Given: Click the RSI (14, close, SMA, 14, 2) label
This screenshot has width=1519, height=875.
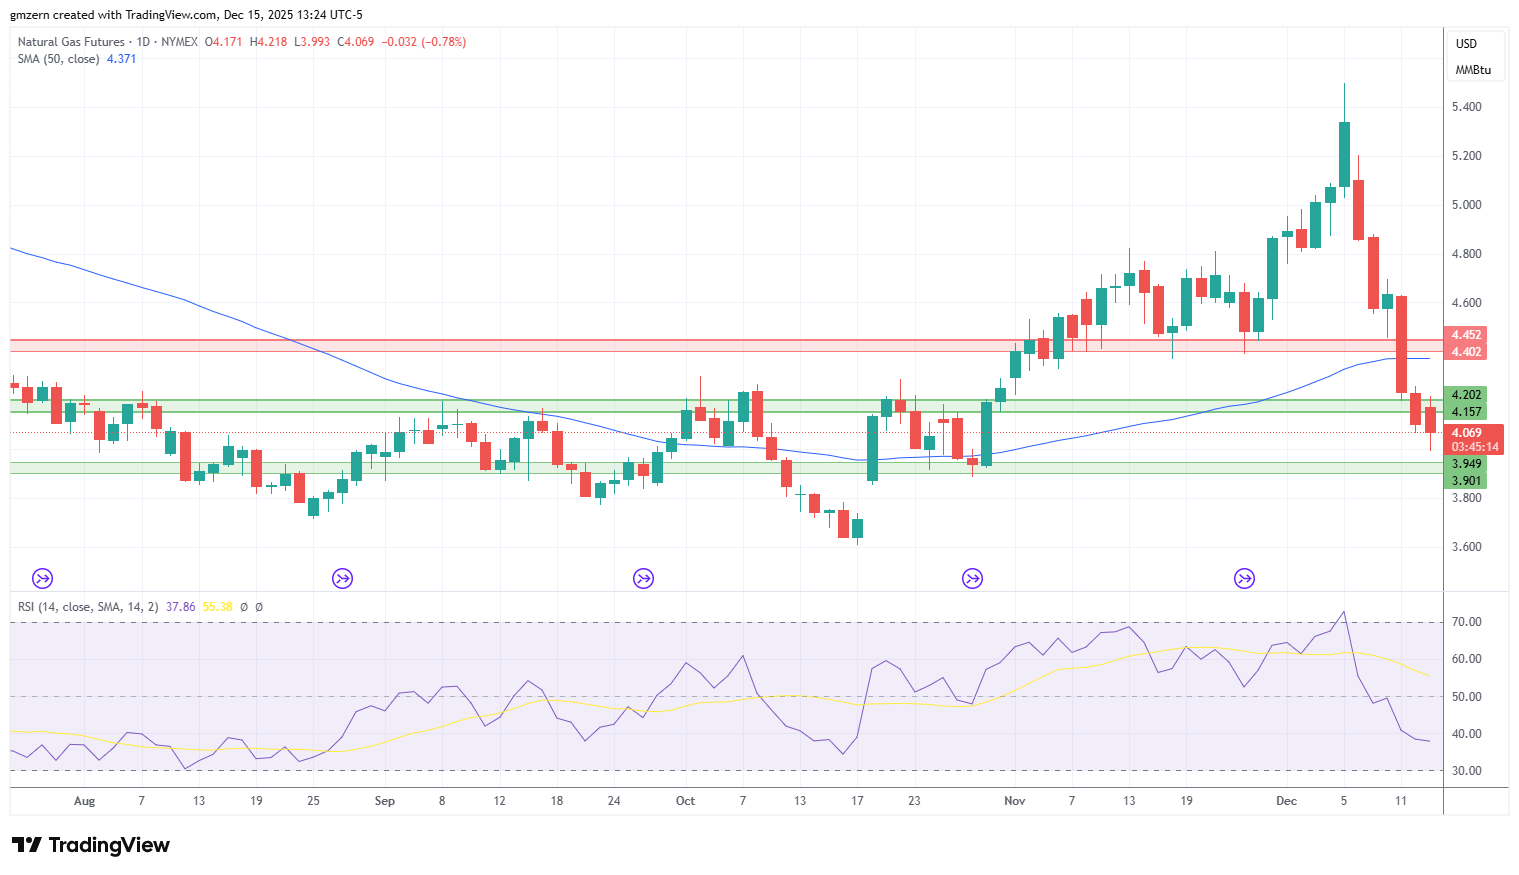Looking at the screenshot, I should pos(88,607).
